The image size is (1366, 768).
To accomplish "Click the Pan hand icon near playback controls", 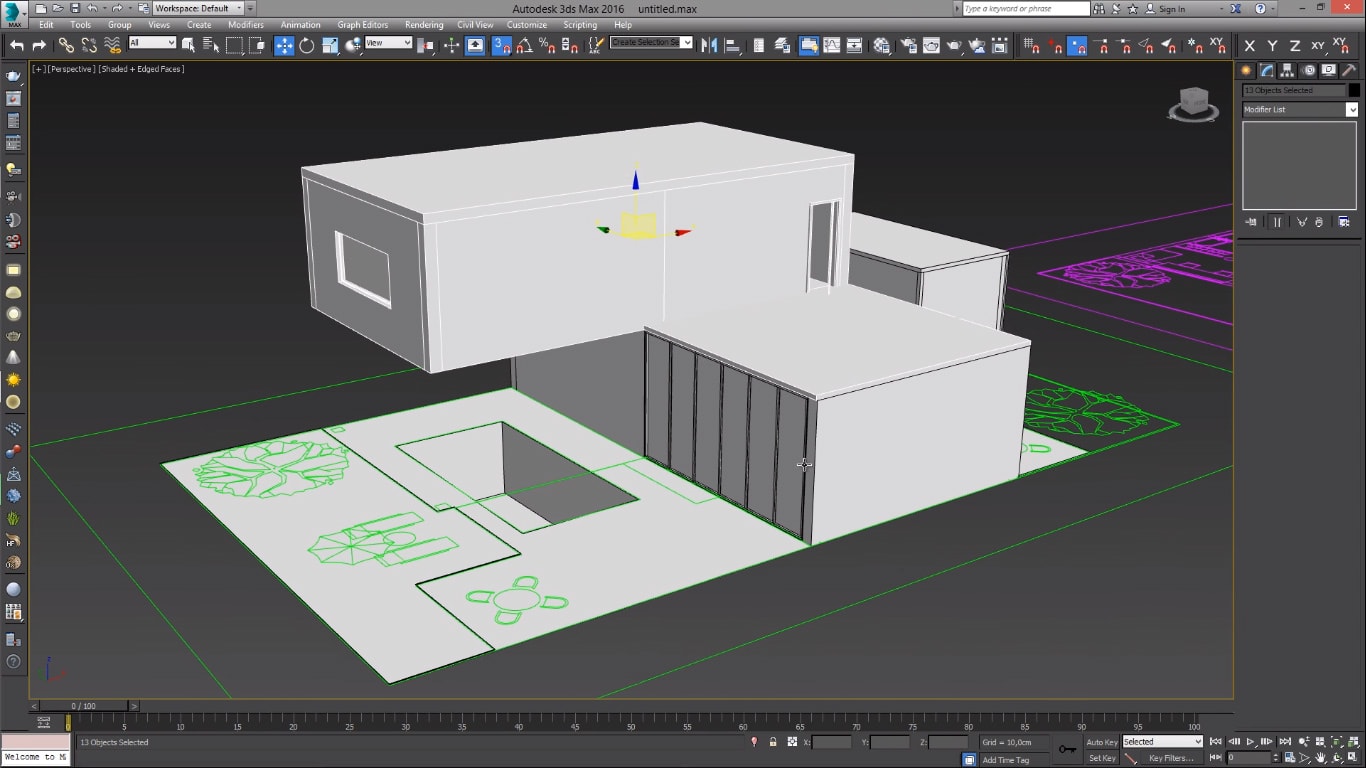I will point(1320,757).
